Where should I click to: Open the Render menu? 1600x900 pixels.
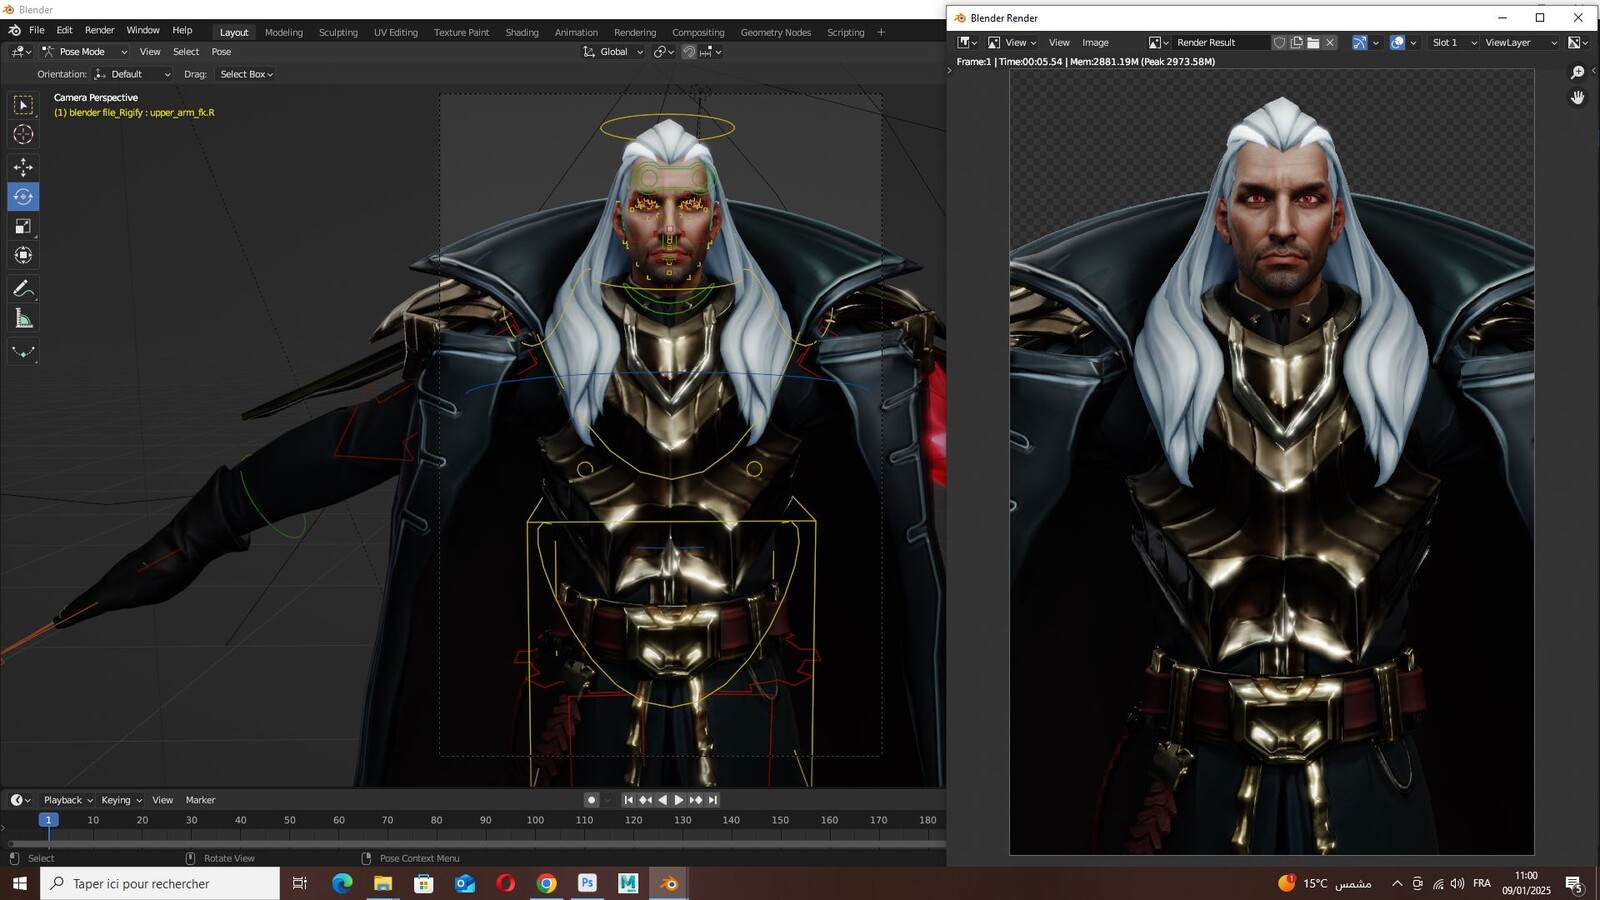point(99,31)
